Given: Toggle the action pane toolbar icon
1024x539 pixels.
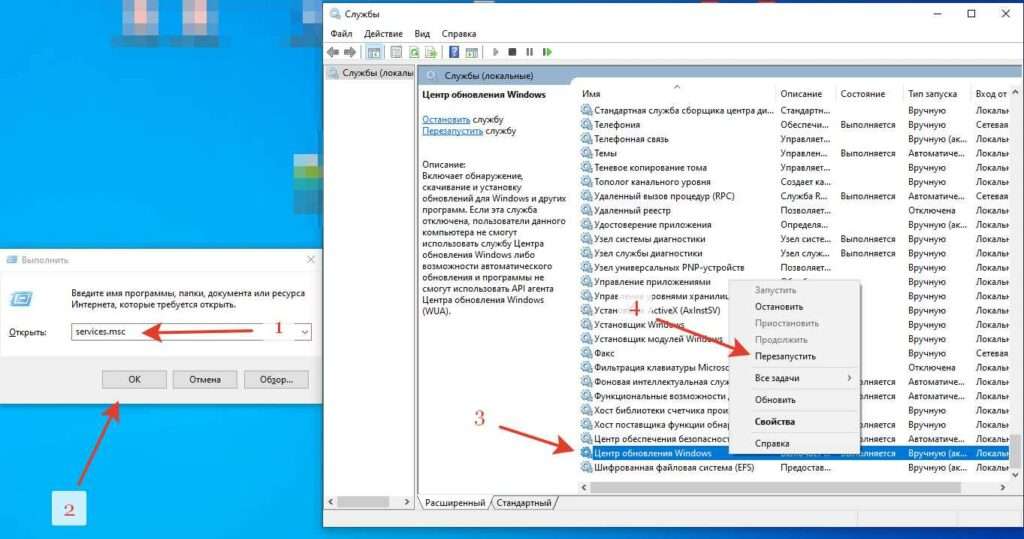Looking at the screenshot, I should click(472, 52).
